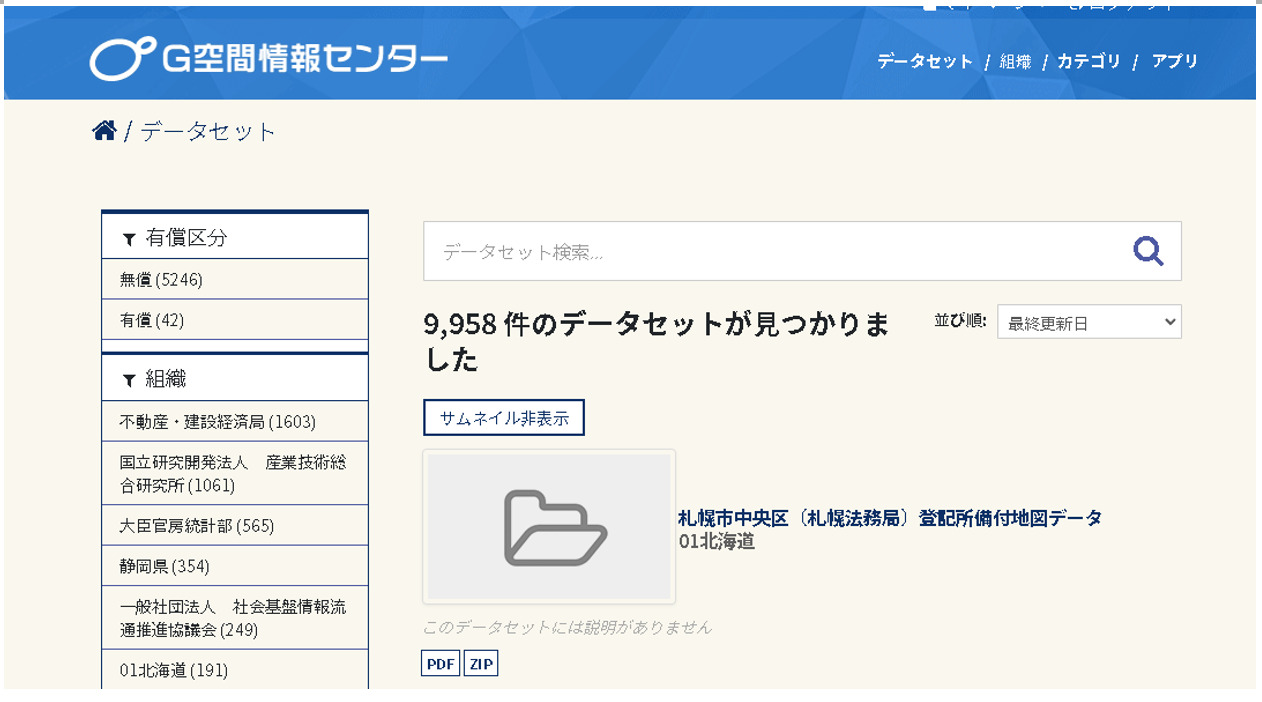Click the home breadcrumb icon
Screen dimensions: 1262x702
tap(105, 129)
